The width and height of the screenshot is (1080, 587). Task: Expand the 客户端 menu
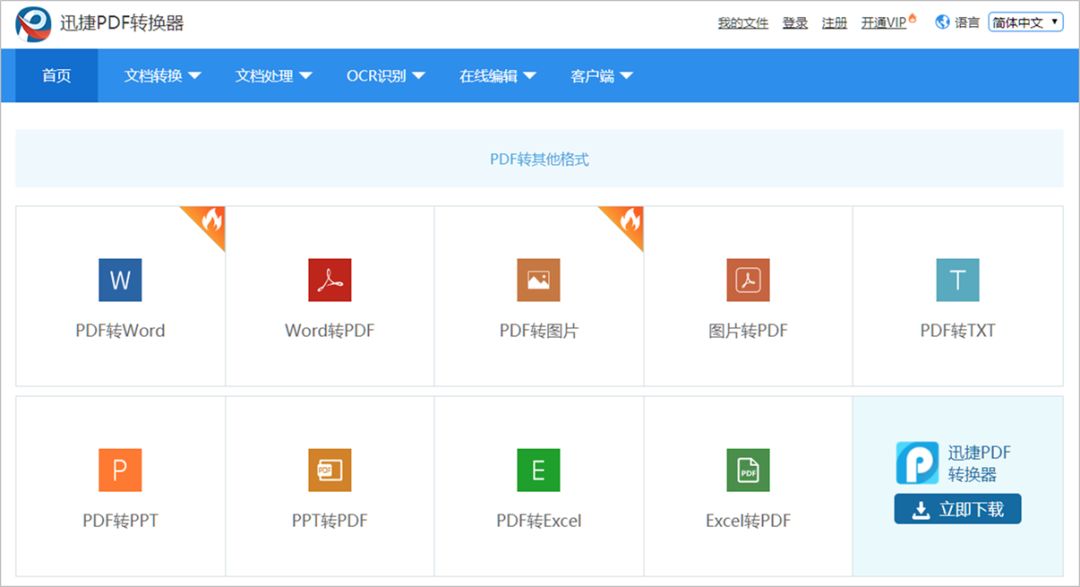click(x=601, y=76)
